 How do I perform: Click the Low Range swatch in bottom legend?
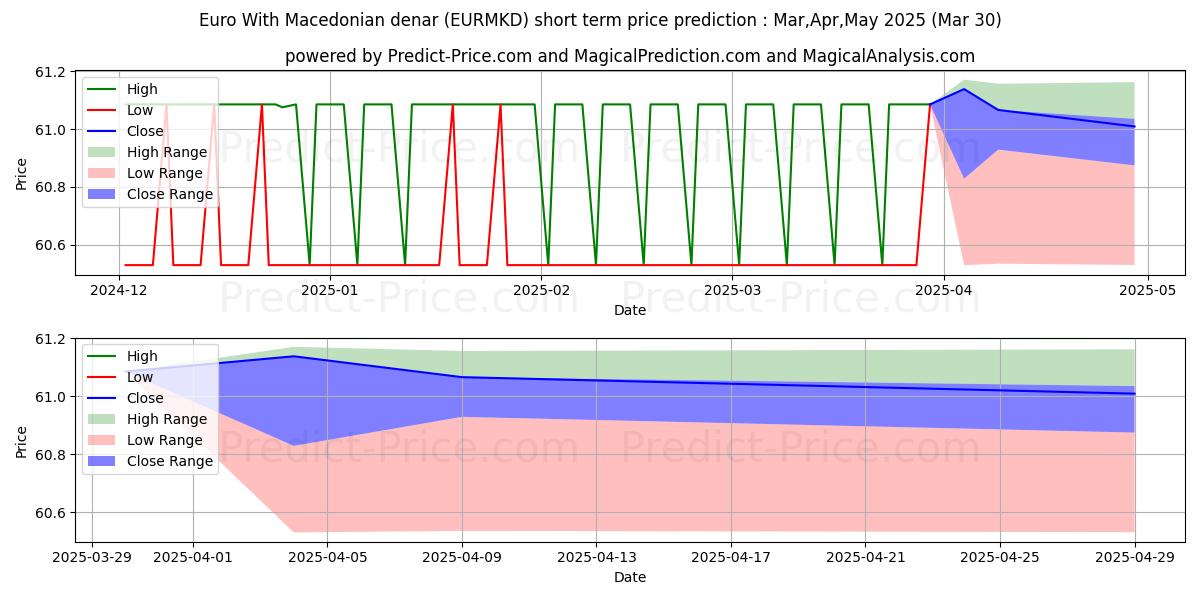tap(104, 440)
